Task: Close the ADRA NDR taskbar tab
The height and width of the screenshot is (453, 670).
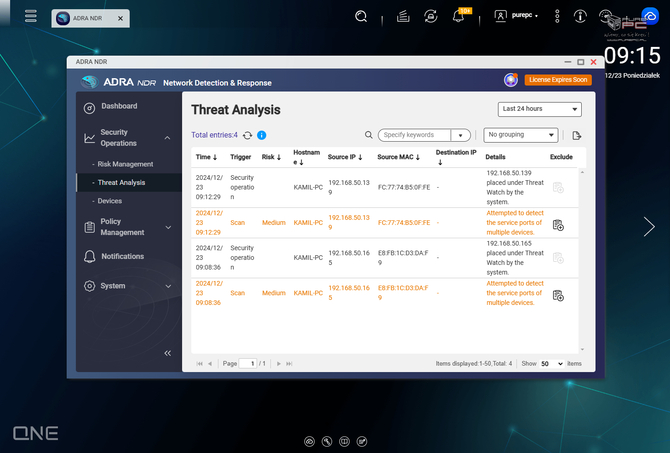Action: point(120,18)
